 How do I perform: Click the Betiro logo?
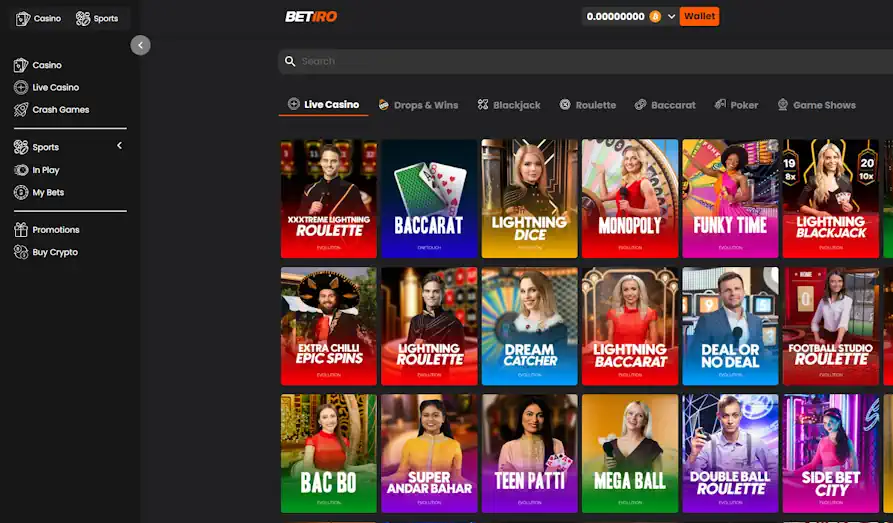click(311, 17)
